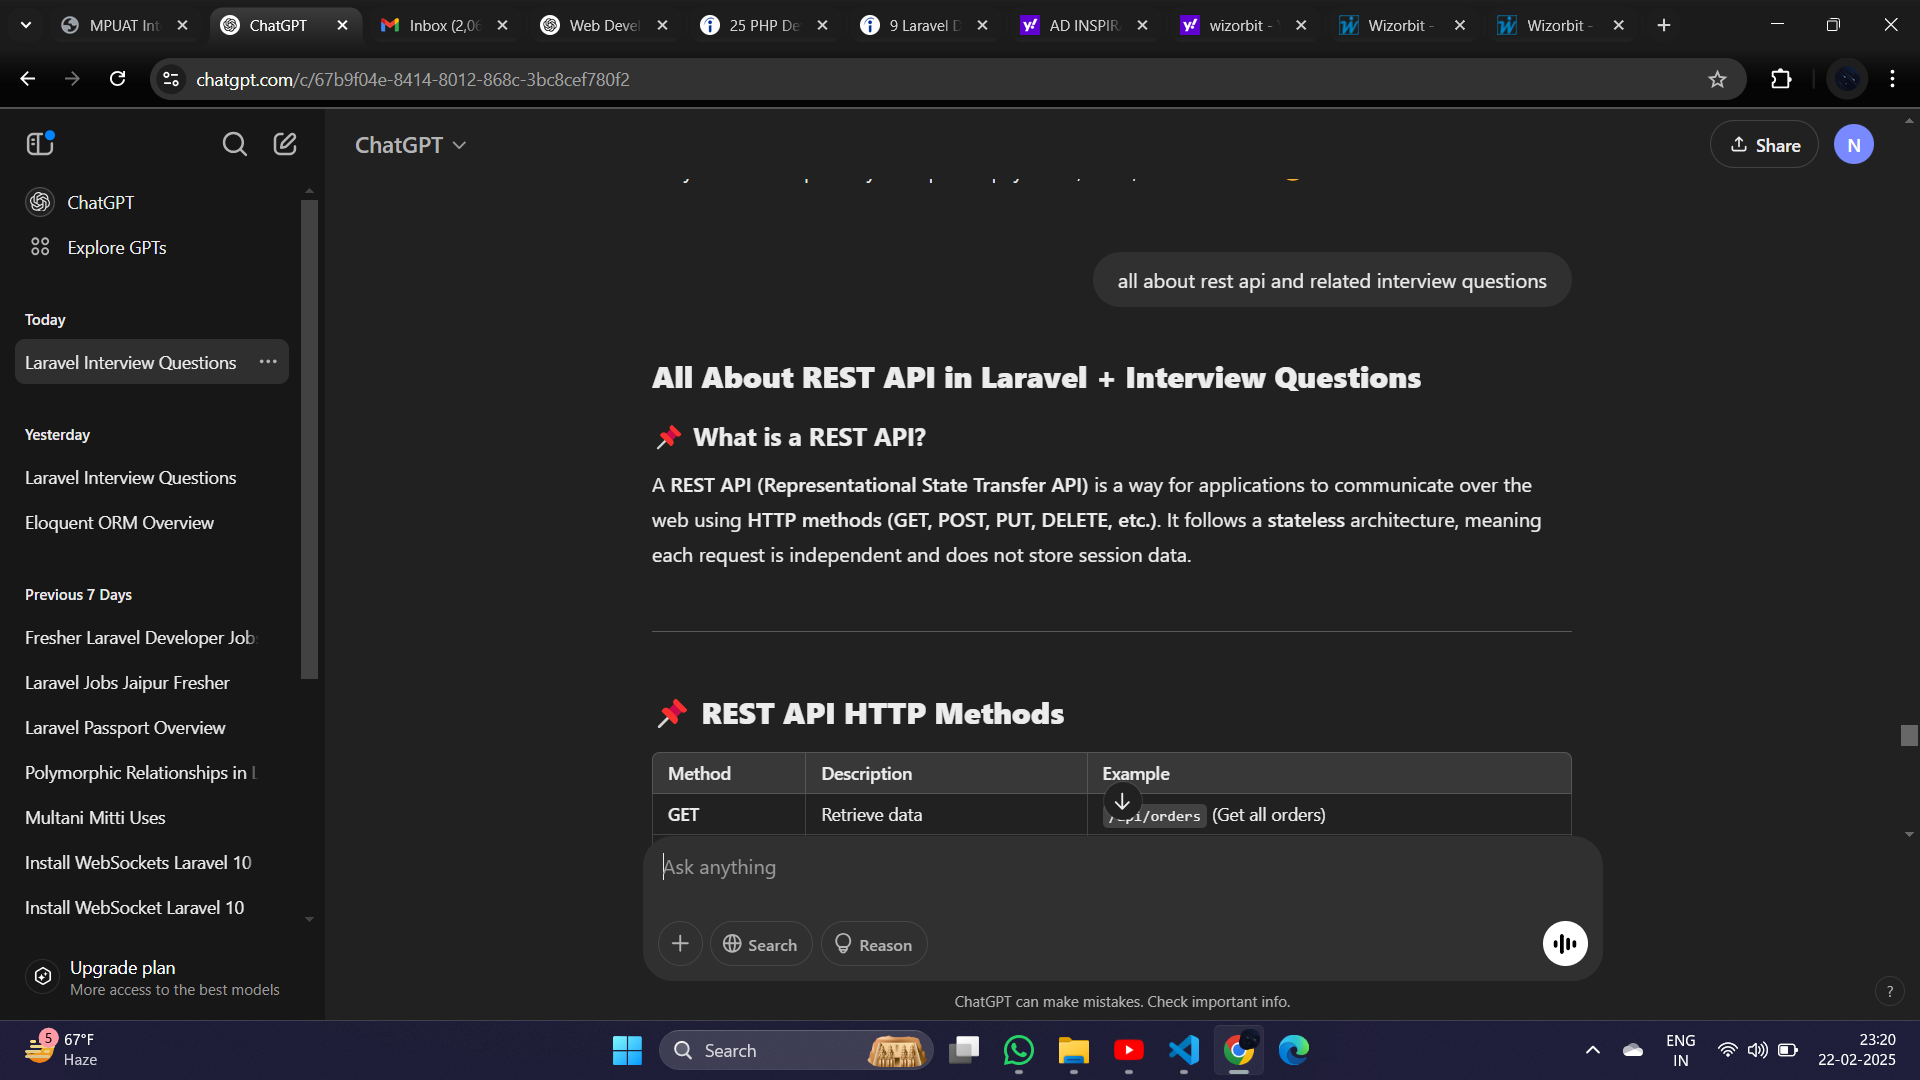Click the voice mode waveform button

tap(1564, 944)
